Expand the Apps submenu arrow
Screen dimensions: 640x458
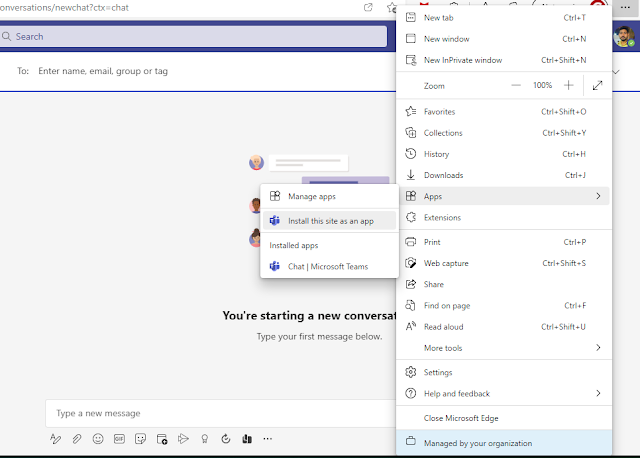(x=598, y=196)
